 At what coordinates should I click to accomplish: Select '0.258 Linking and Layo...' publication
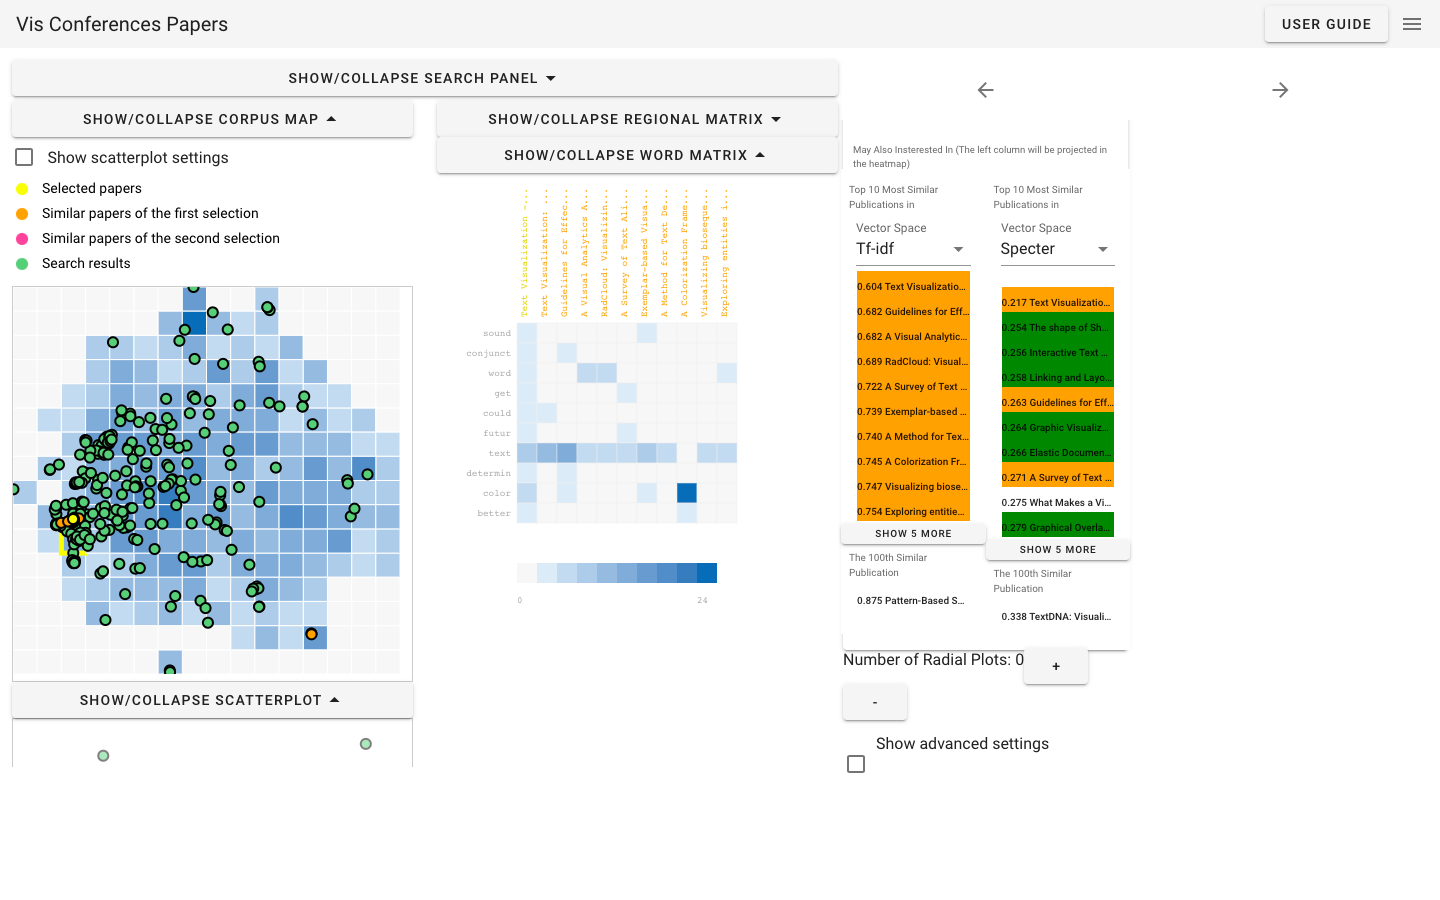click(1058, 378)
